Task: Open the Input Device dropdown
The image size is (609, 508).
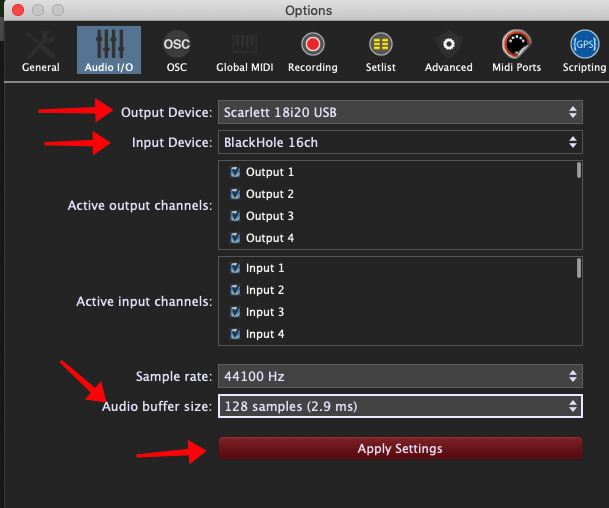Action: (x=400, y=142)
